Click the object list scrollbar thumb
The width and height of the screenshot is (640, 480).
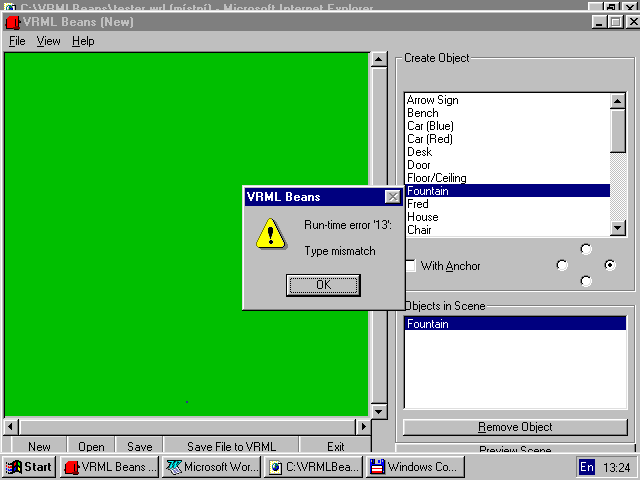point(618,131)
